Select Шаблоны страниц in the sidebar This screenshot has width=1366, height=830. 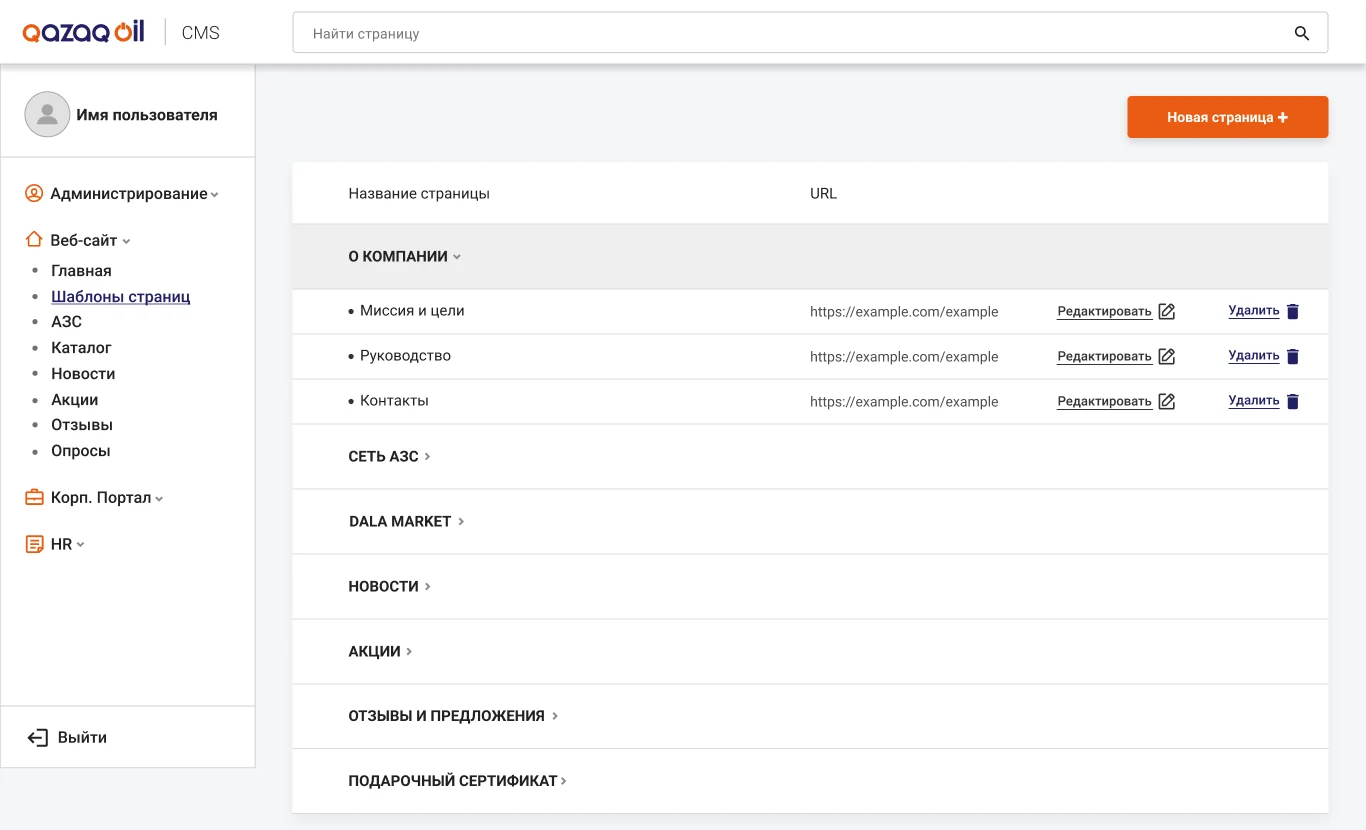[x=121, y=297]
